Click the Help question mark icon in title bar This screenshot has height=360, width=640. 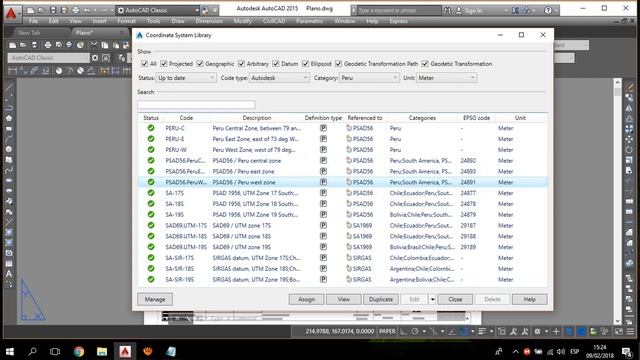click(x=548, y=10)
